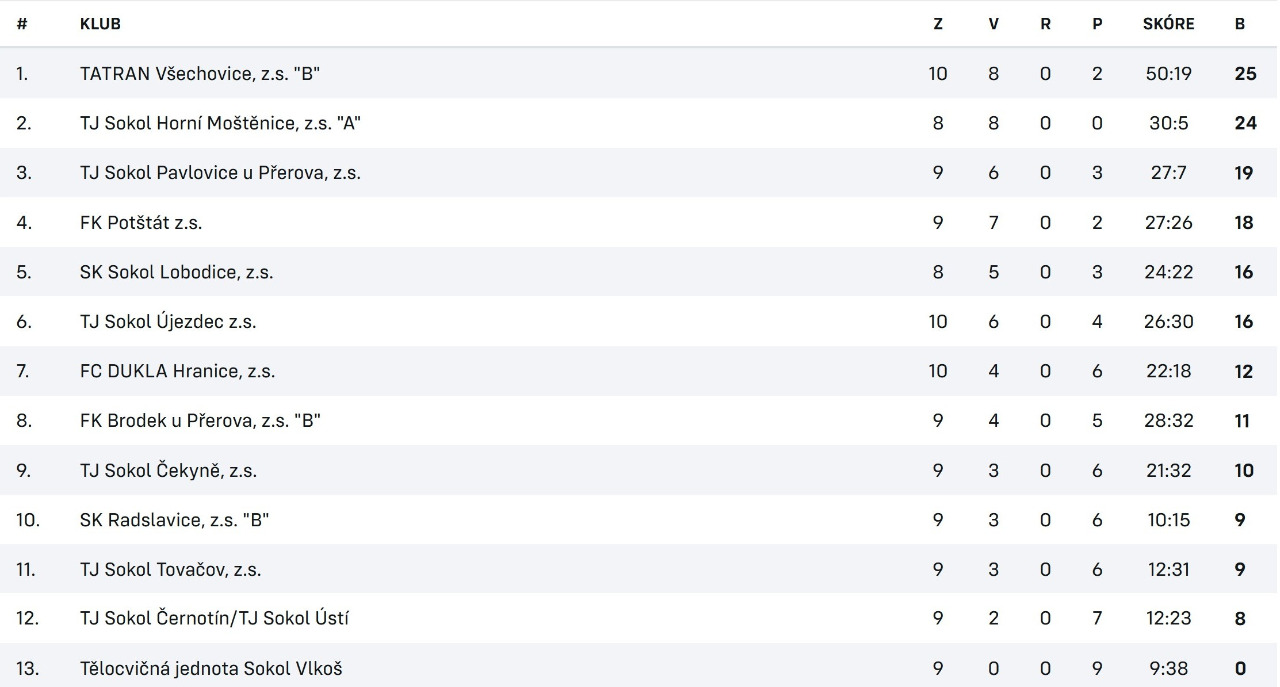The height and width of the screenshot is (687, 1280).
Task: Click the SKÓRE column header
Action: point(1168,24)
